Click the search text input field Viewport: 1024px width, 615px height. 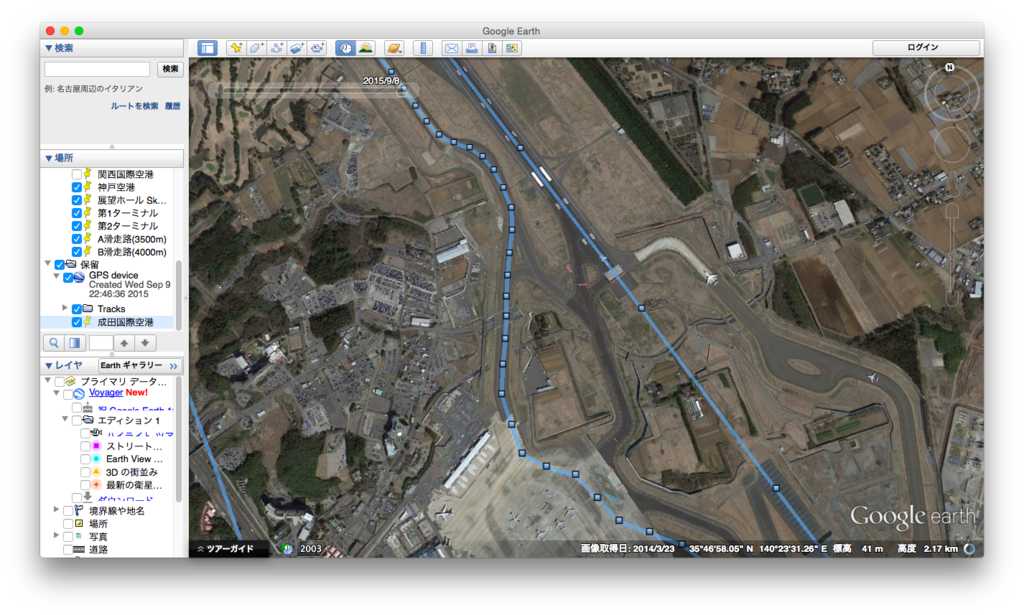pyautogui.click(x=97, y=69)
